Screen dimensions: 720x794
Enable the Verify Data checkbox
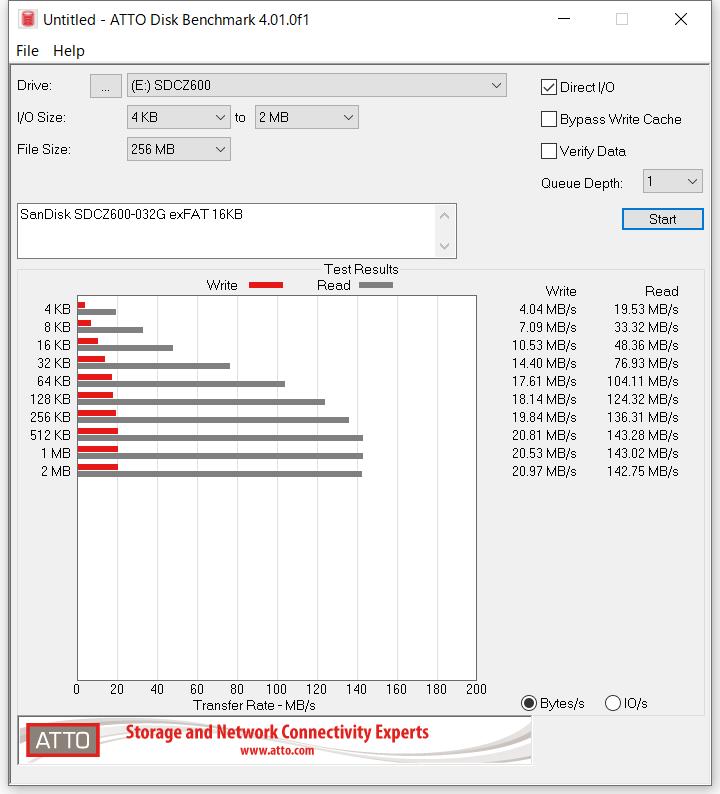click(549, 151)
